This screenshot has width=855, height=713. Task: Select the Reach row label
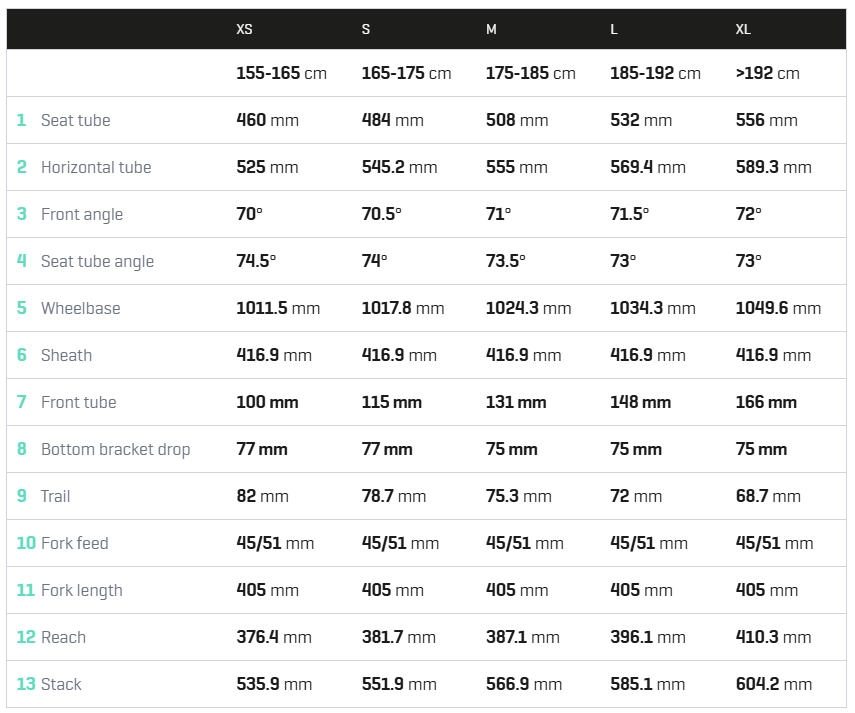[63, 637]
